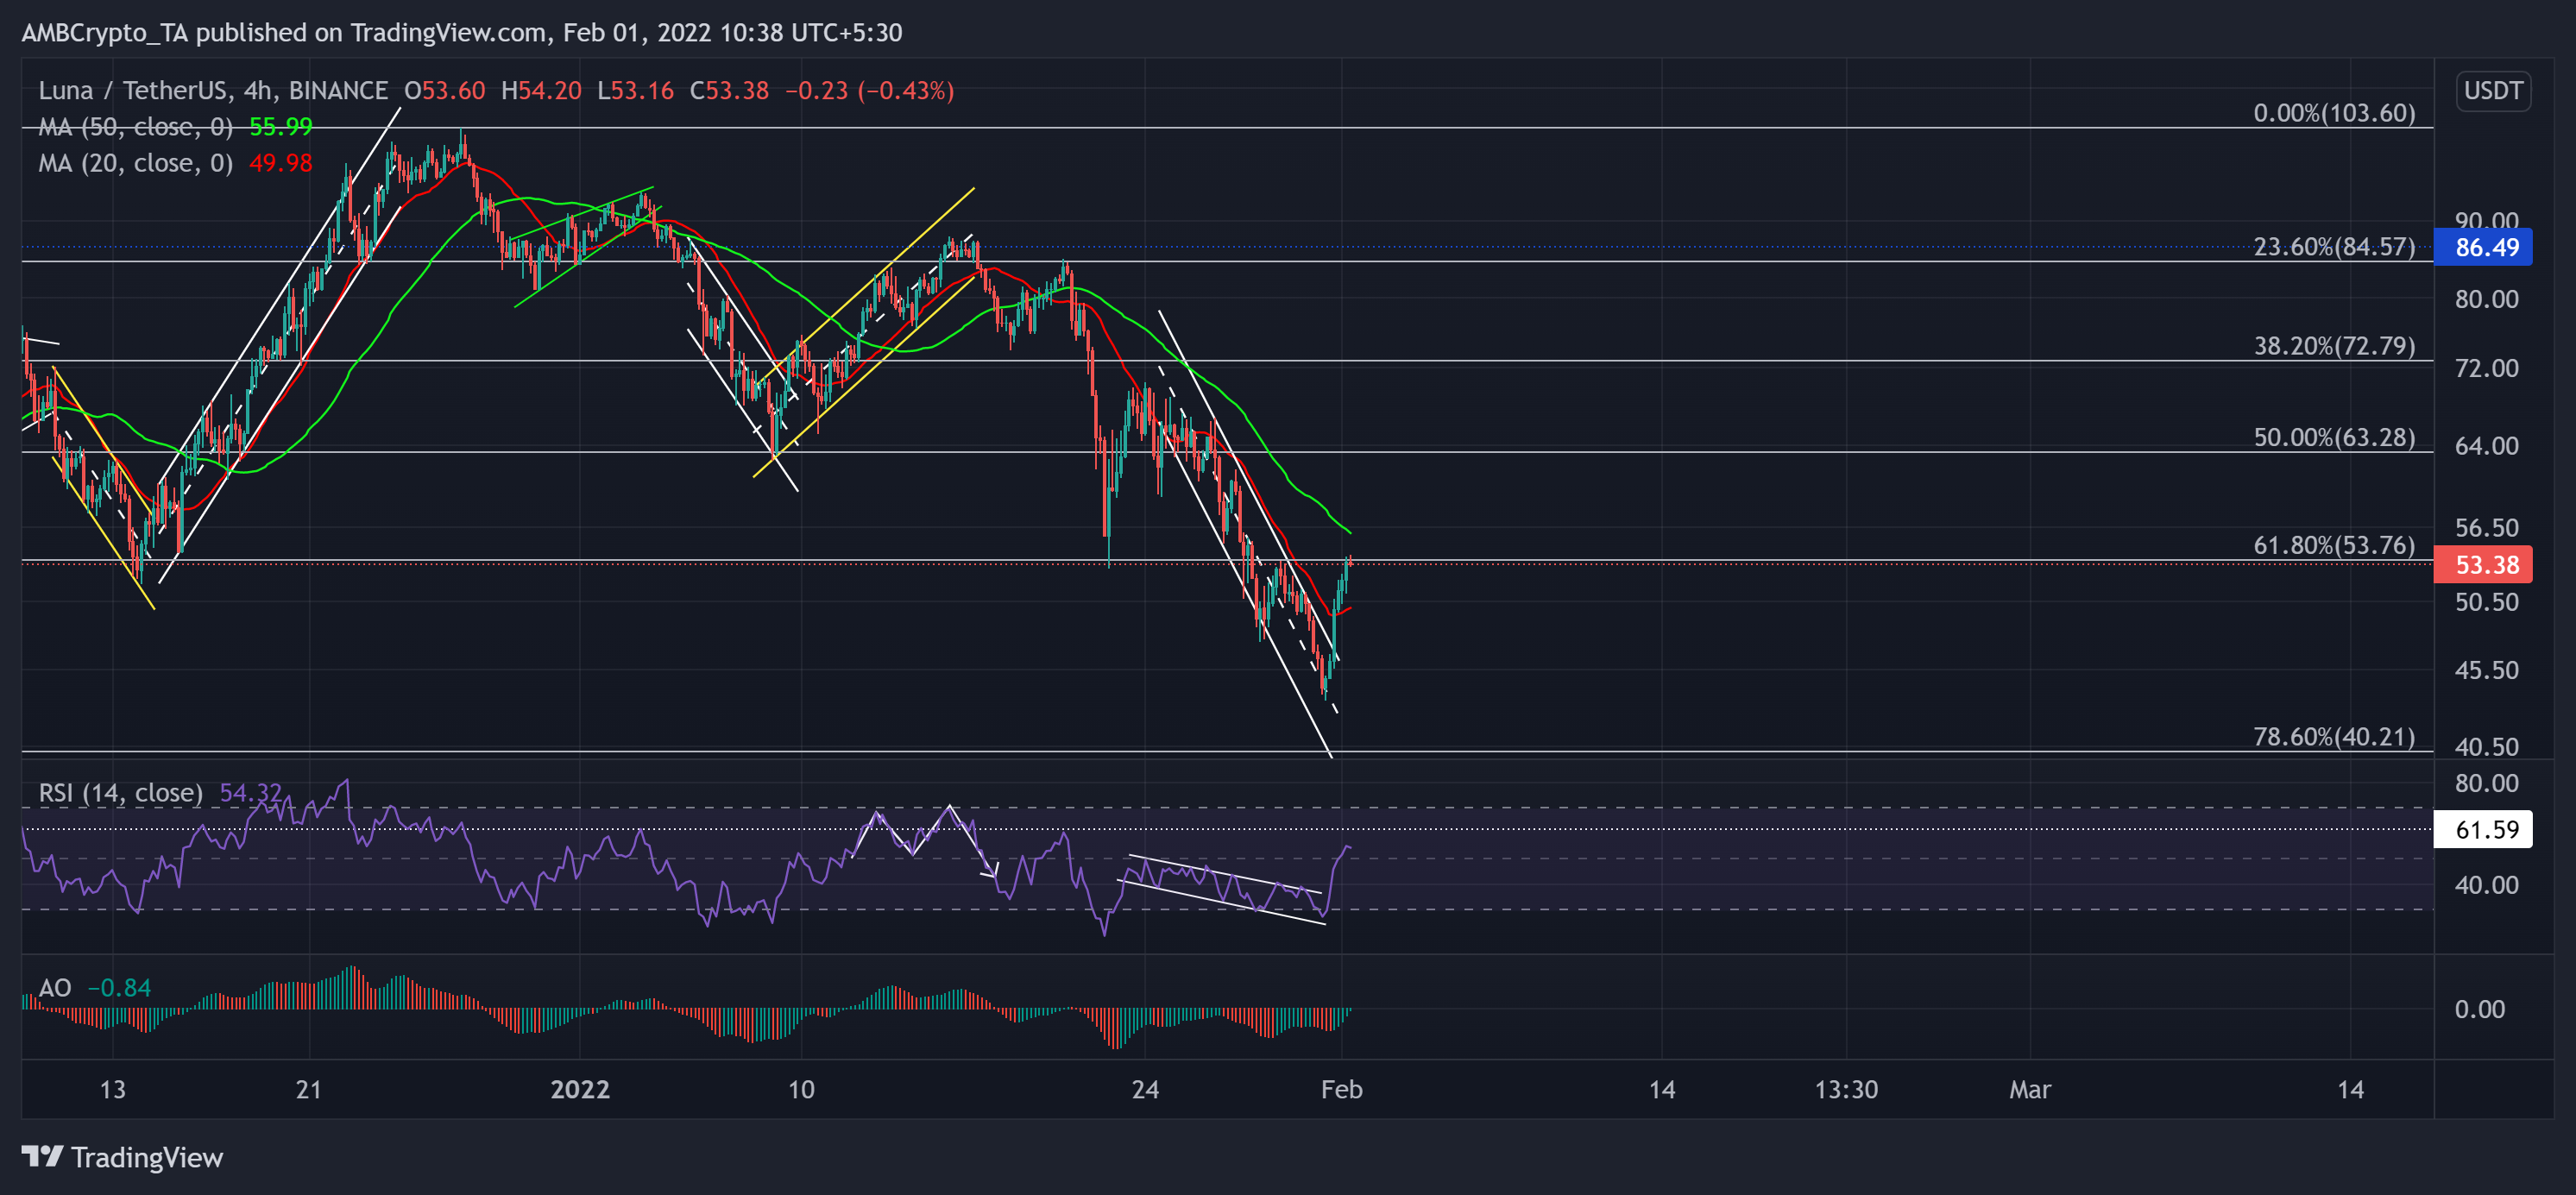
Task: Click the RSI 54.32 value readout
Action: click(251, 793)
